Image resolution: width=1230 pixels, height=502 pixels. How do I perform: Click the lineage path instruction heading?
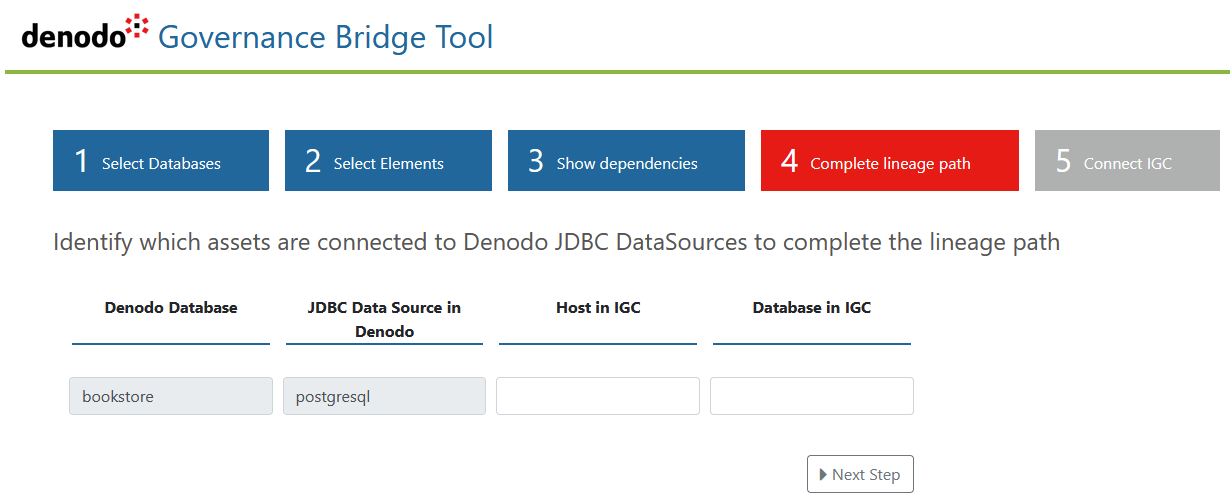point(556,243)
